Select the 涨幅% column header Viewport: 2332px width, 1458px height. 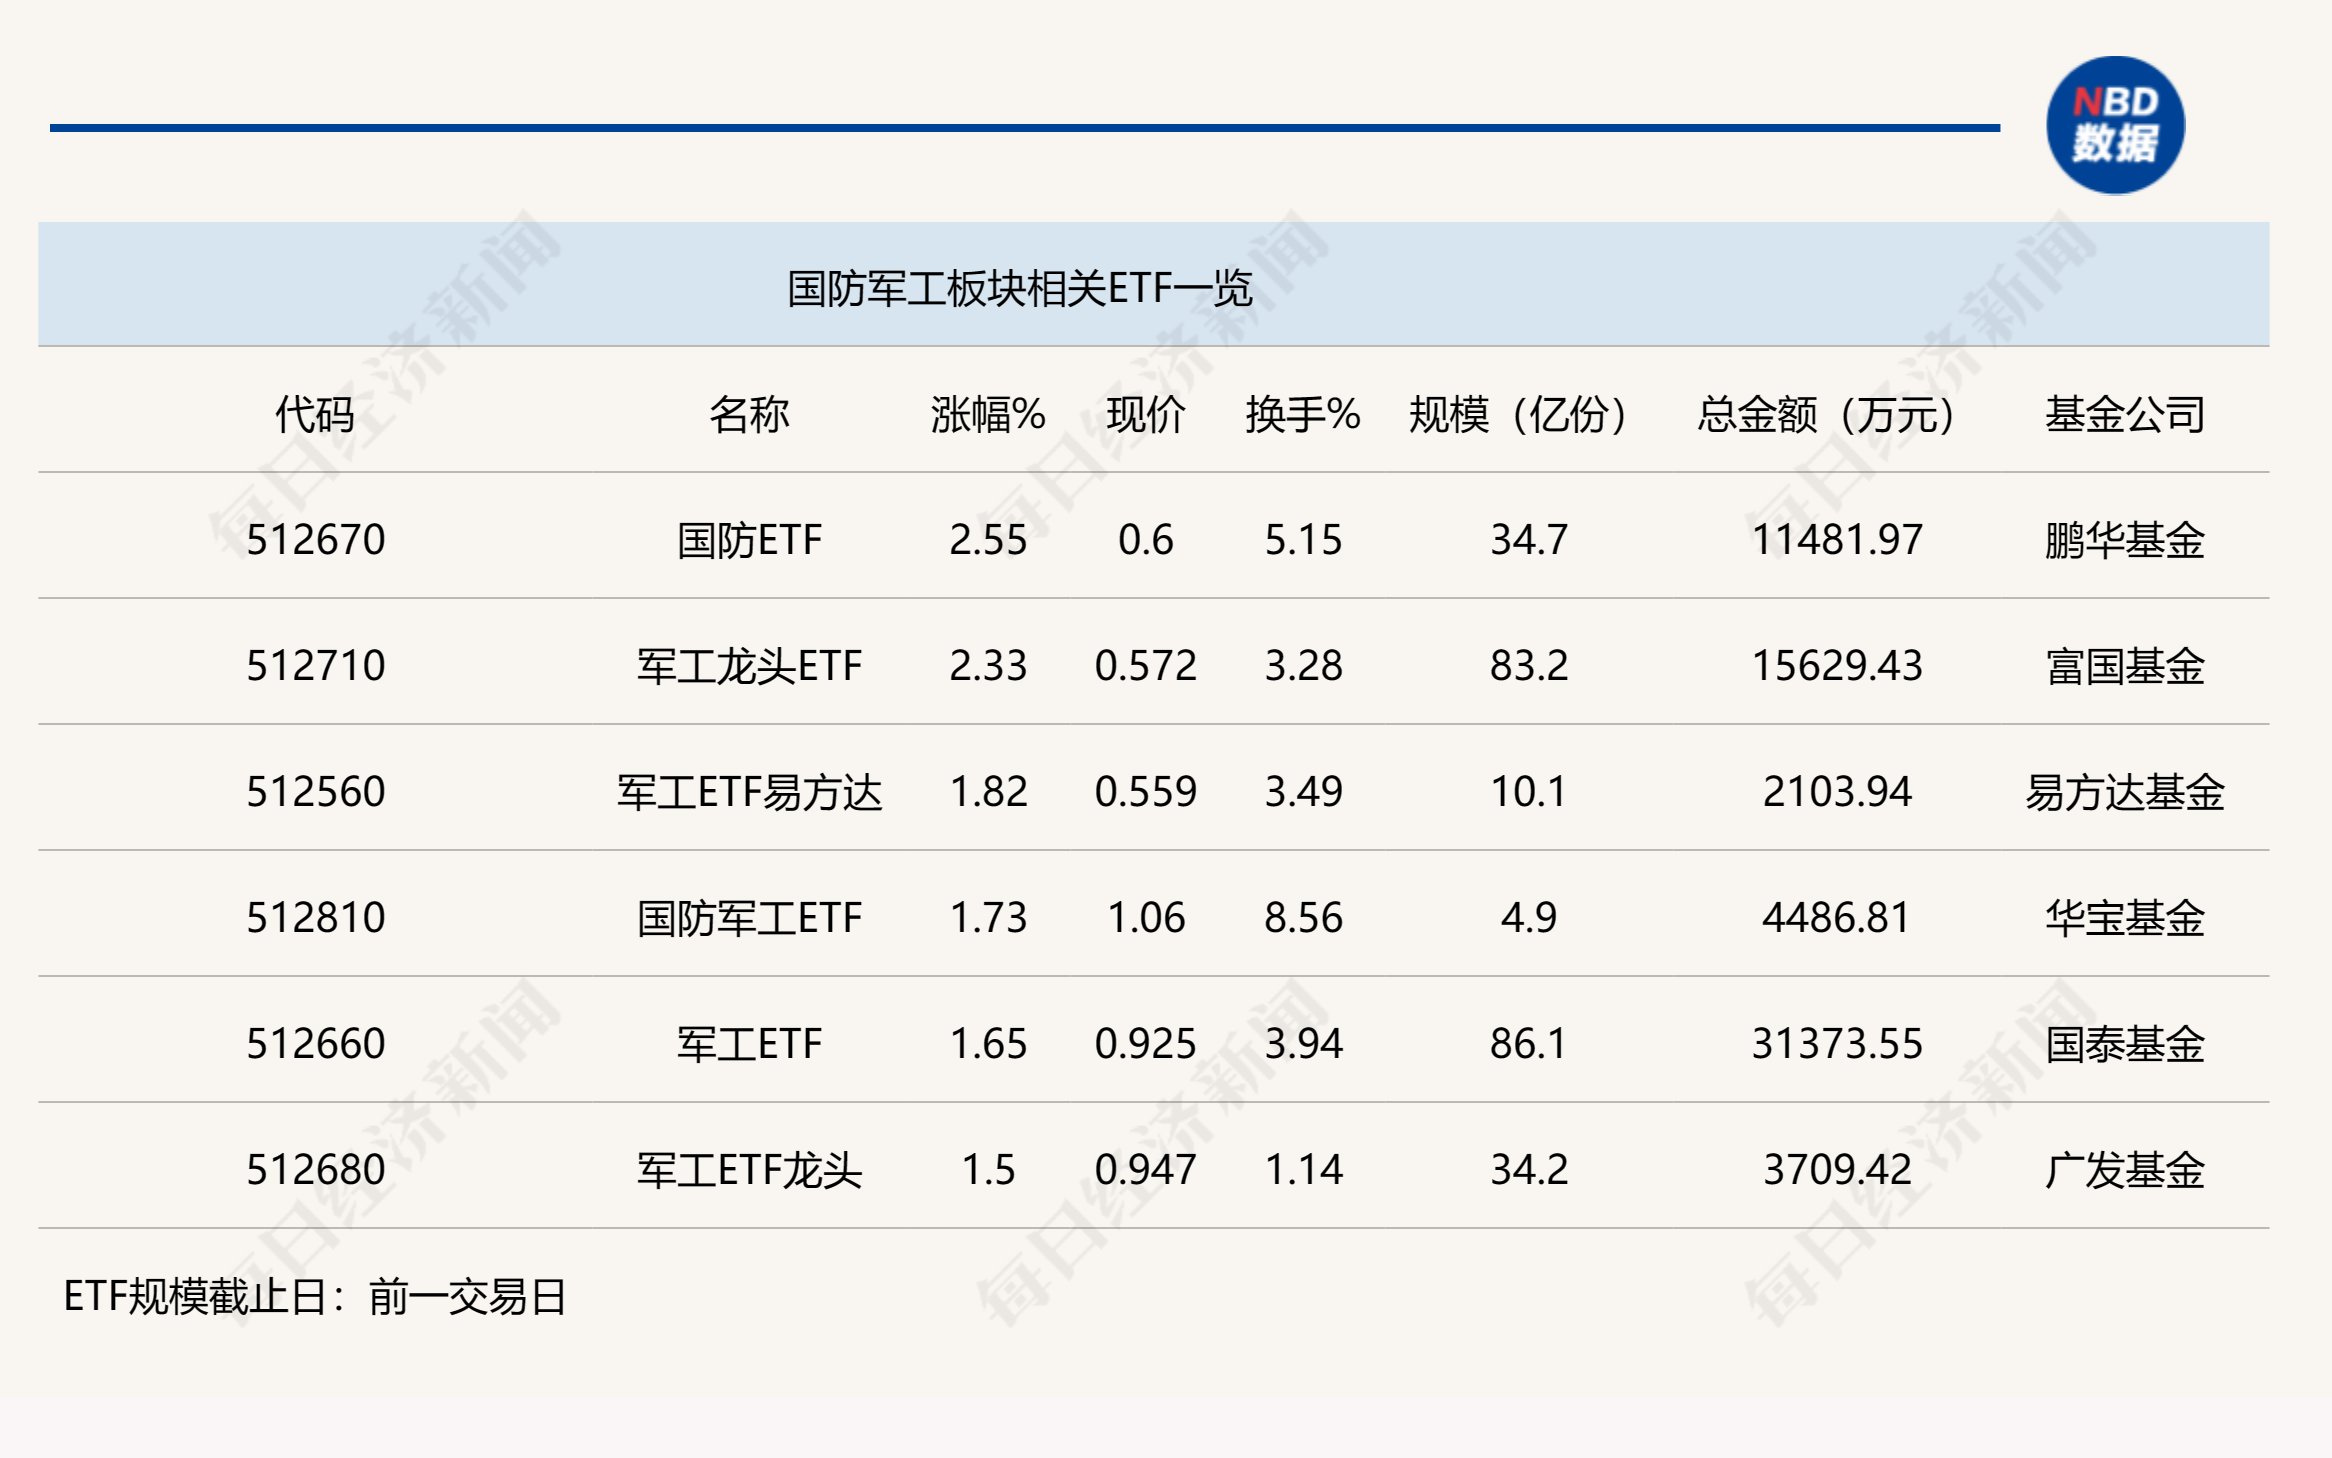987,414
